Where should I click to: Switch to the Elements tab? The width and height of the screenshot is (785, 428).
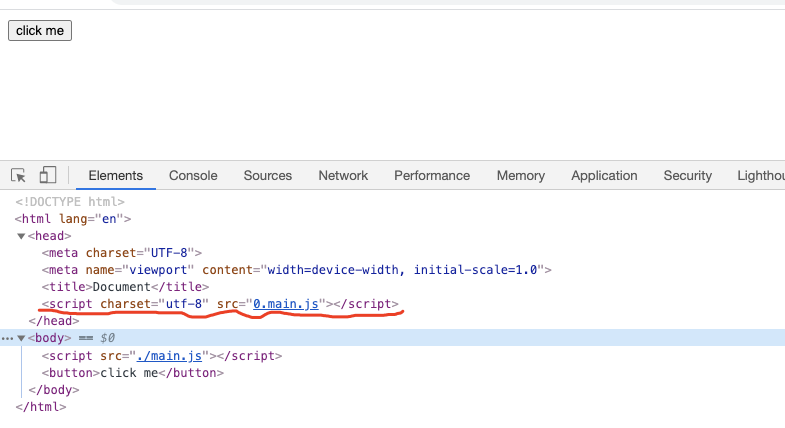tap(116, 176)
